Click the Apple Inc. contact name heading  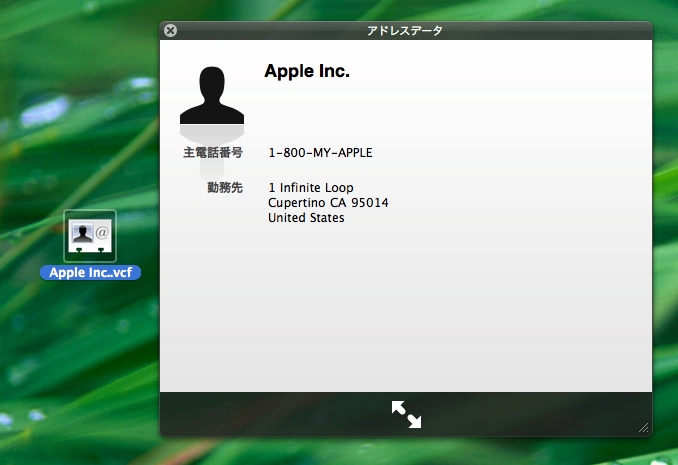point(307,71)
